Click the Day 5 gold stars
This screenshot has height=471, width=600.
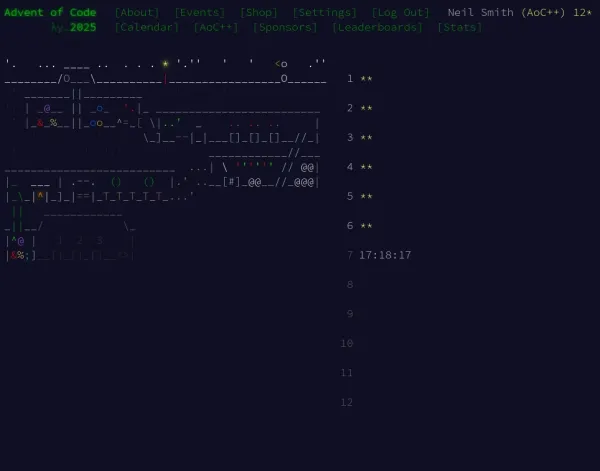pyautogui.click(x=366, y=197)
